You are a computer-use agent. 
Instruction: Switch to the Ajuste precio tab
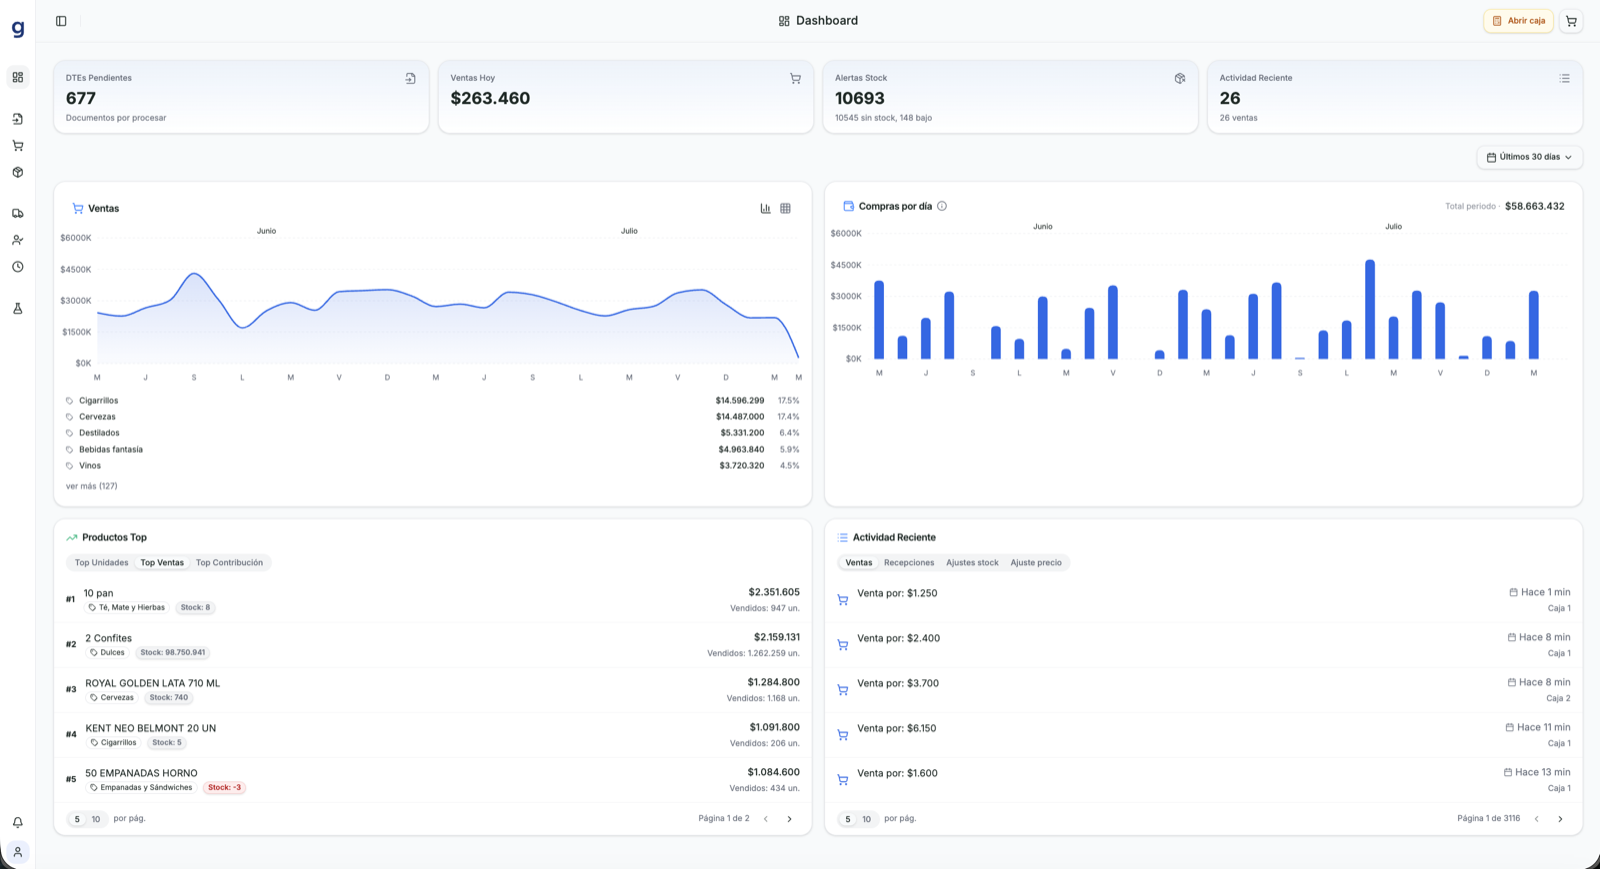tap(1036, 563)
